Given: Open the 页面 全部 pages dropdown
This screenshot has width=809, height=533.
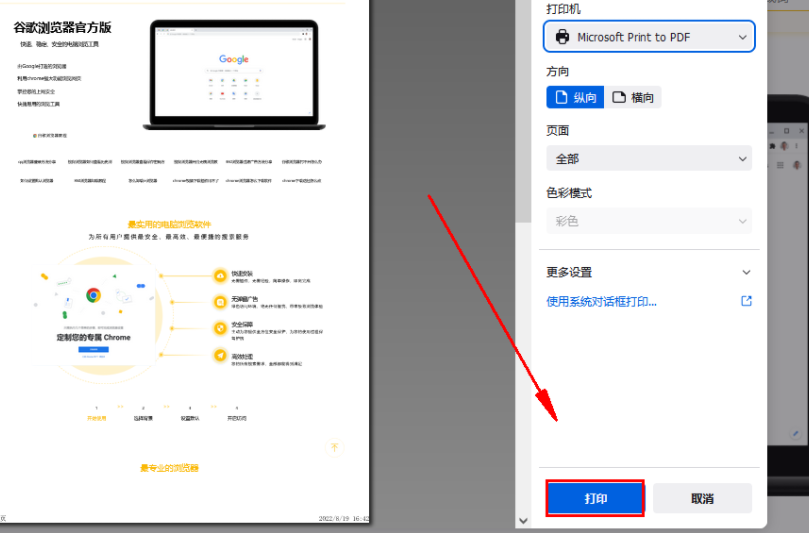Looking at the screenshot, I should tap(649, 158).
